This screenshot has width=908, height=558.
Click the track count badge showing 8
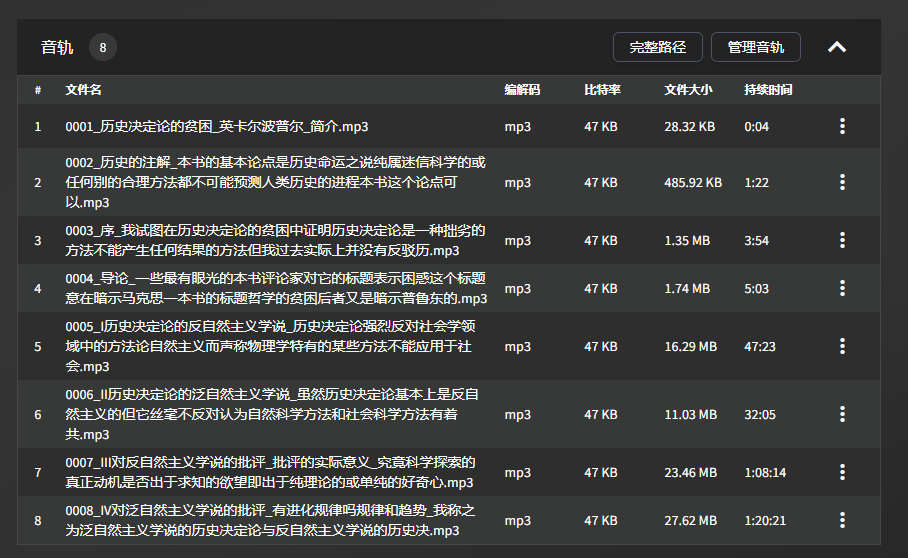tap(102, 47)
